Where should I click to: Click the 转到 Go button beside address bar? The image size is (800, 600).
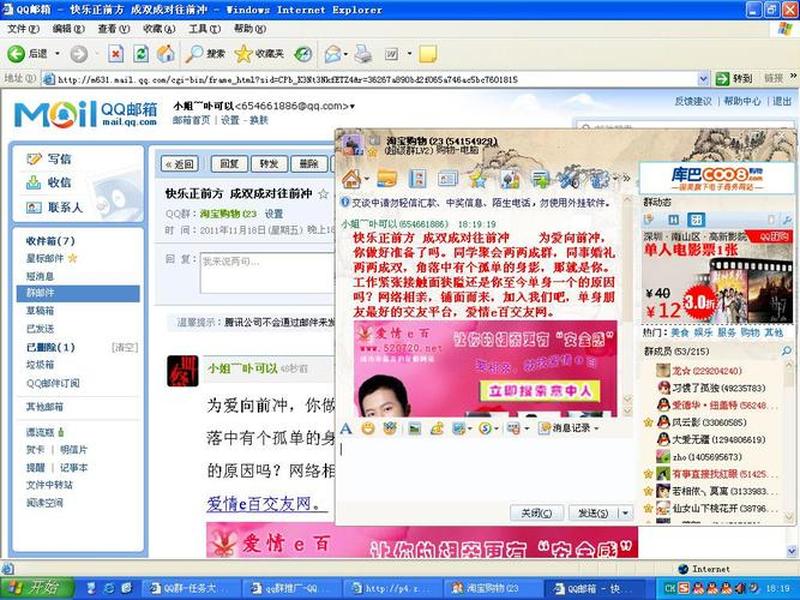[734, 79]
